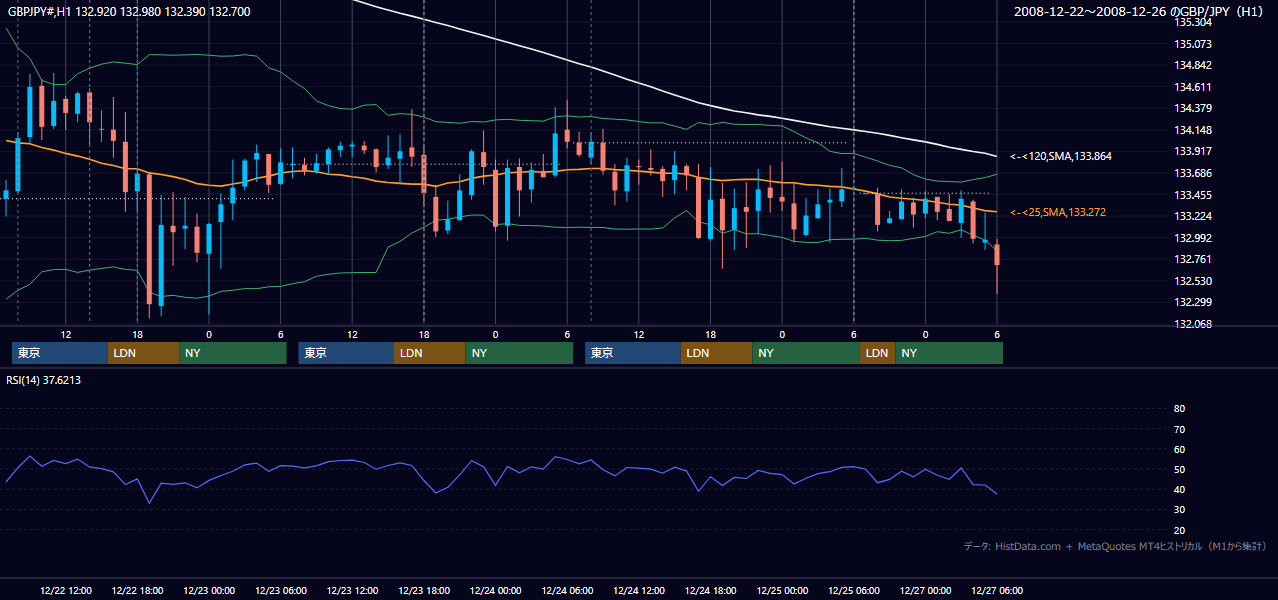Click the 東京 session block for 12/24

point(633,353)
